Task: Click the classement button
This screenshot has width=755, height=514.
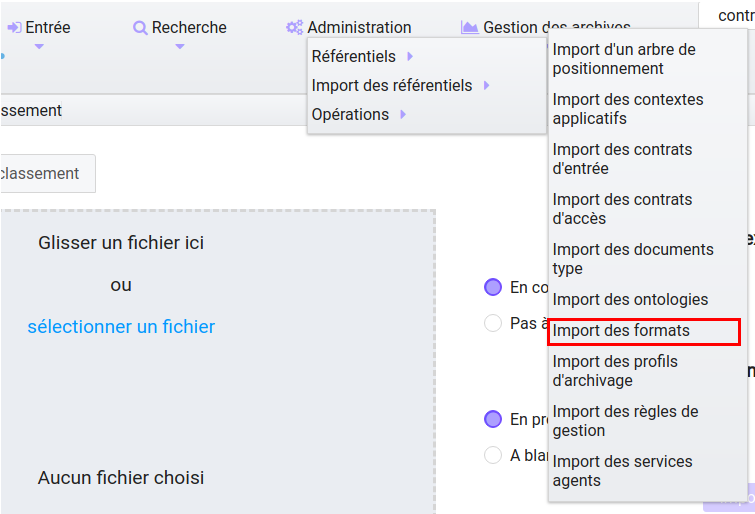Action: click(48, 173)
